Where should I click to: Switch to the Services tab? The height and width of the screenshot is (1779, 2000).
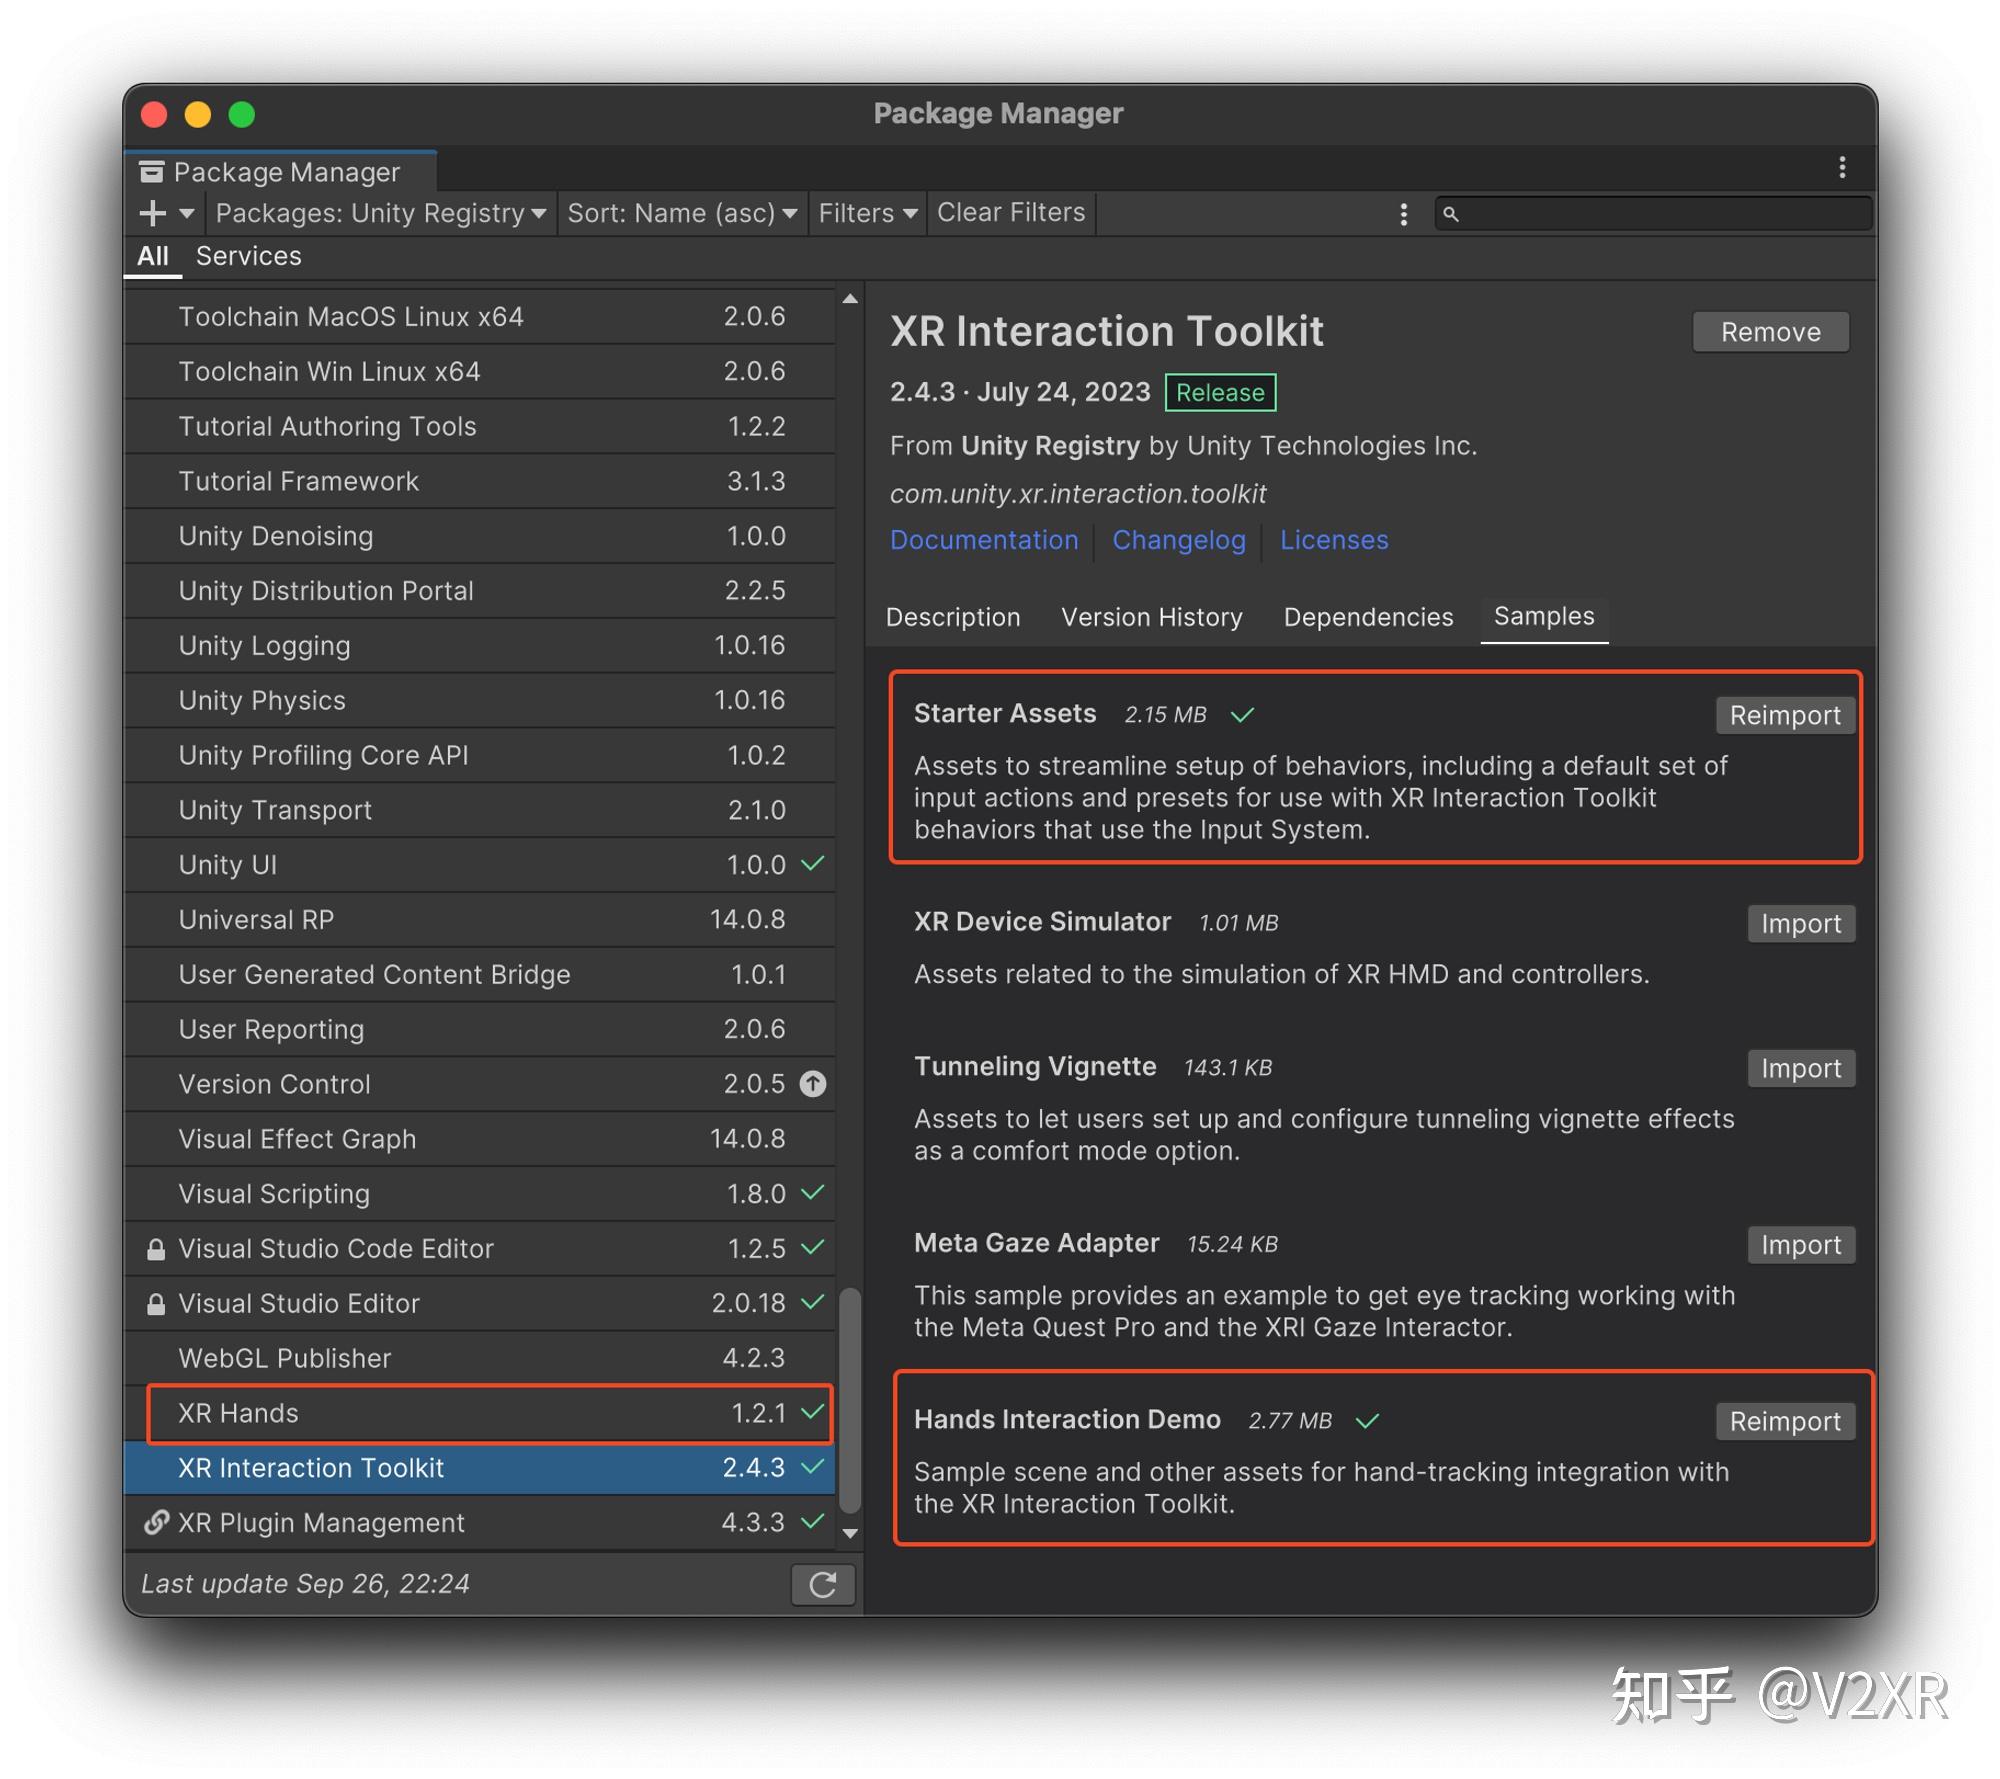(x=248, y=256)
